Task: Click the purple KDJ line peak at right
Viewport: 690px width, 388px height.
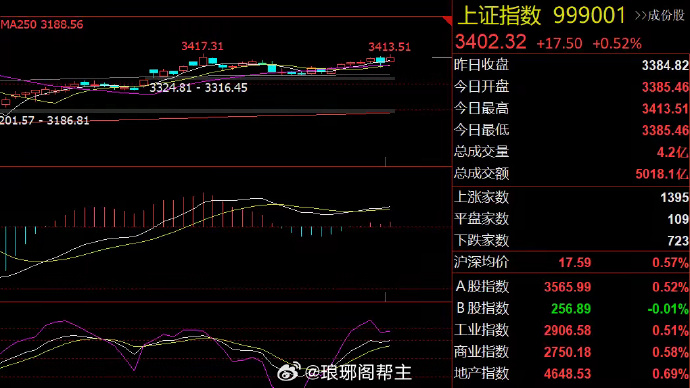Action: (x=370, y=321)
